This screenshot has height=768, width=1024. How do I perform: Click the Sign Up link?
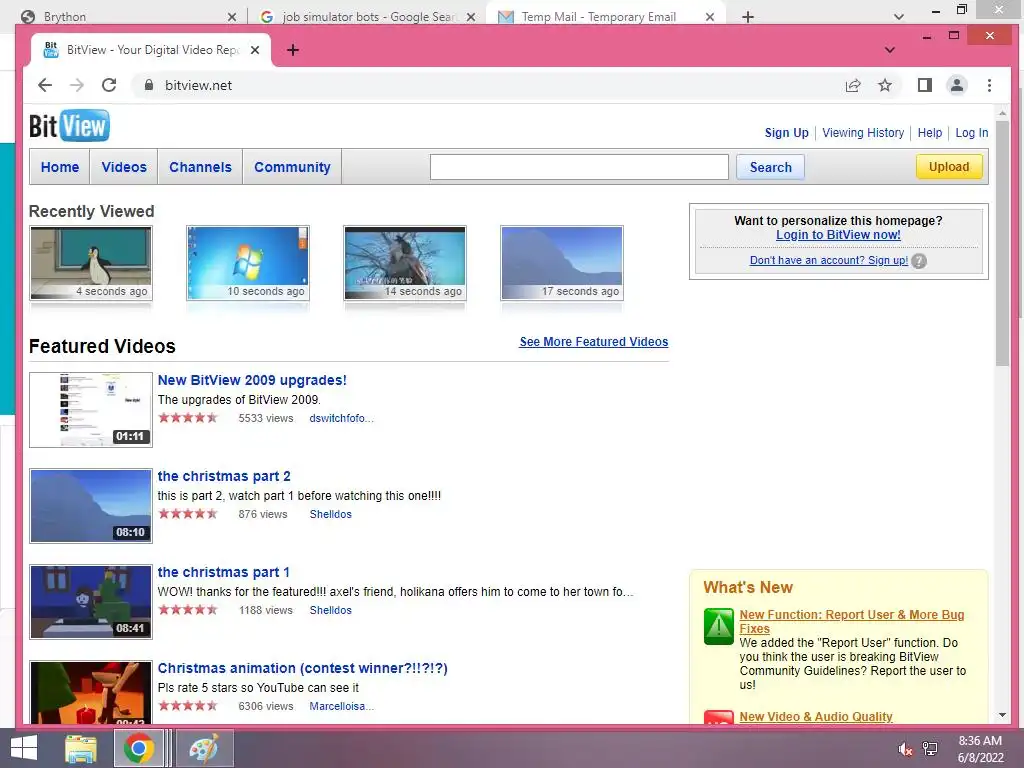pos(786,133)
